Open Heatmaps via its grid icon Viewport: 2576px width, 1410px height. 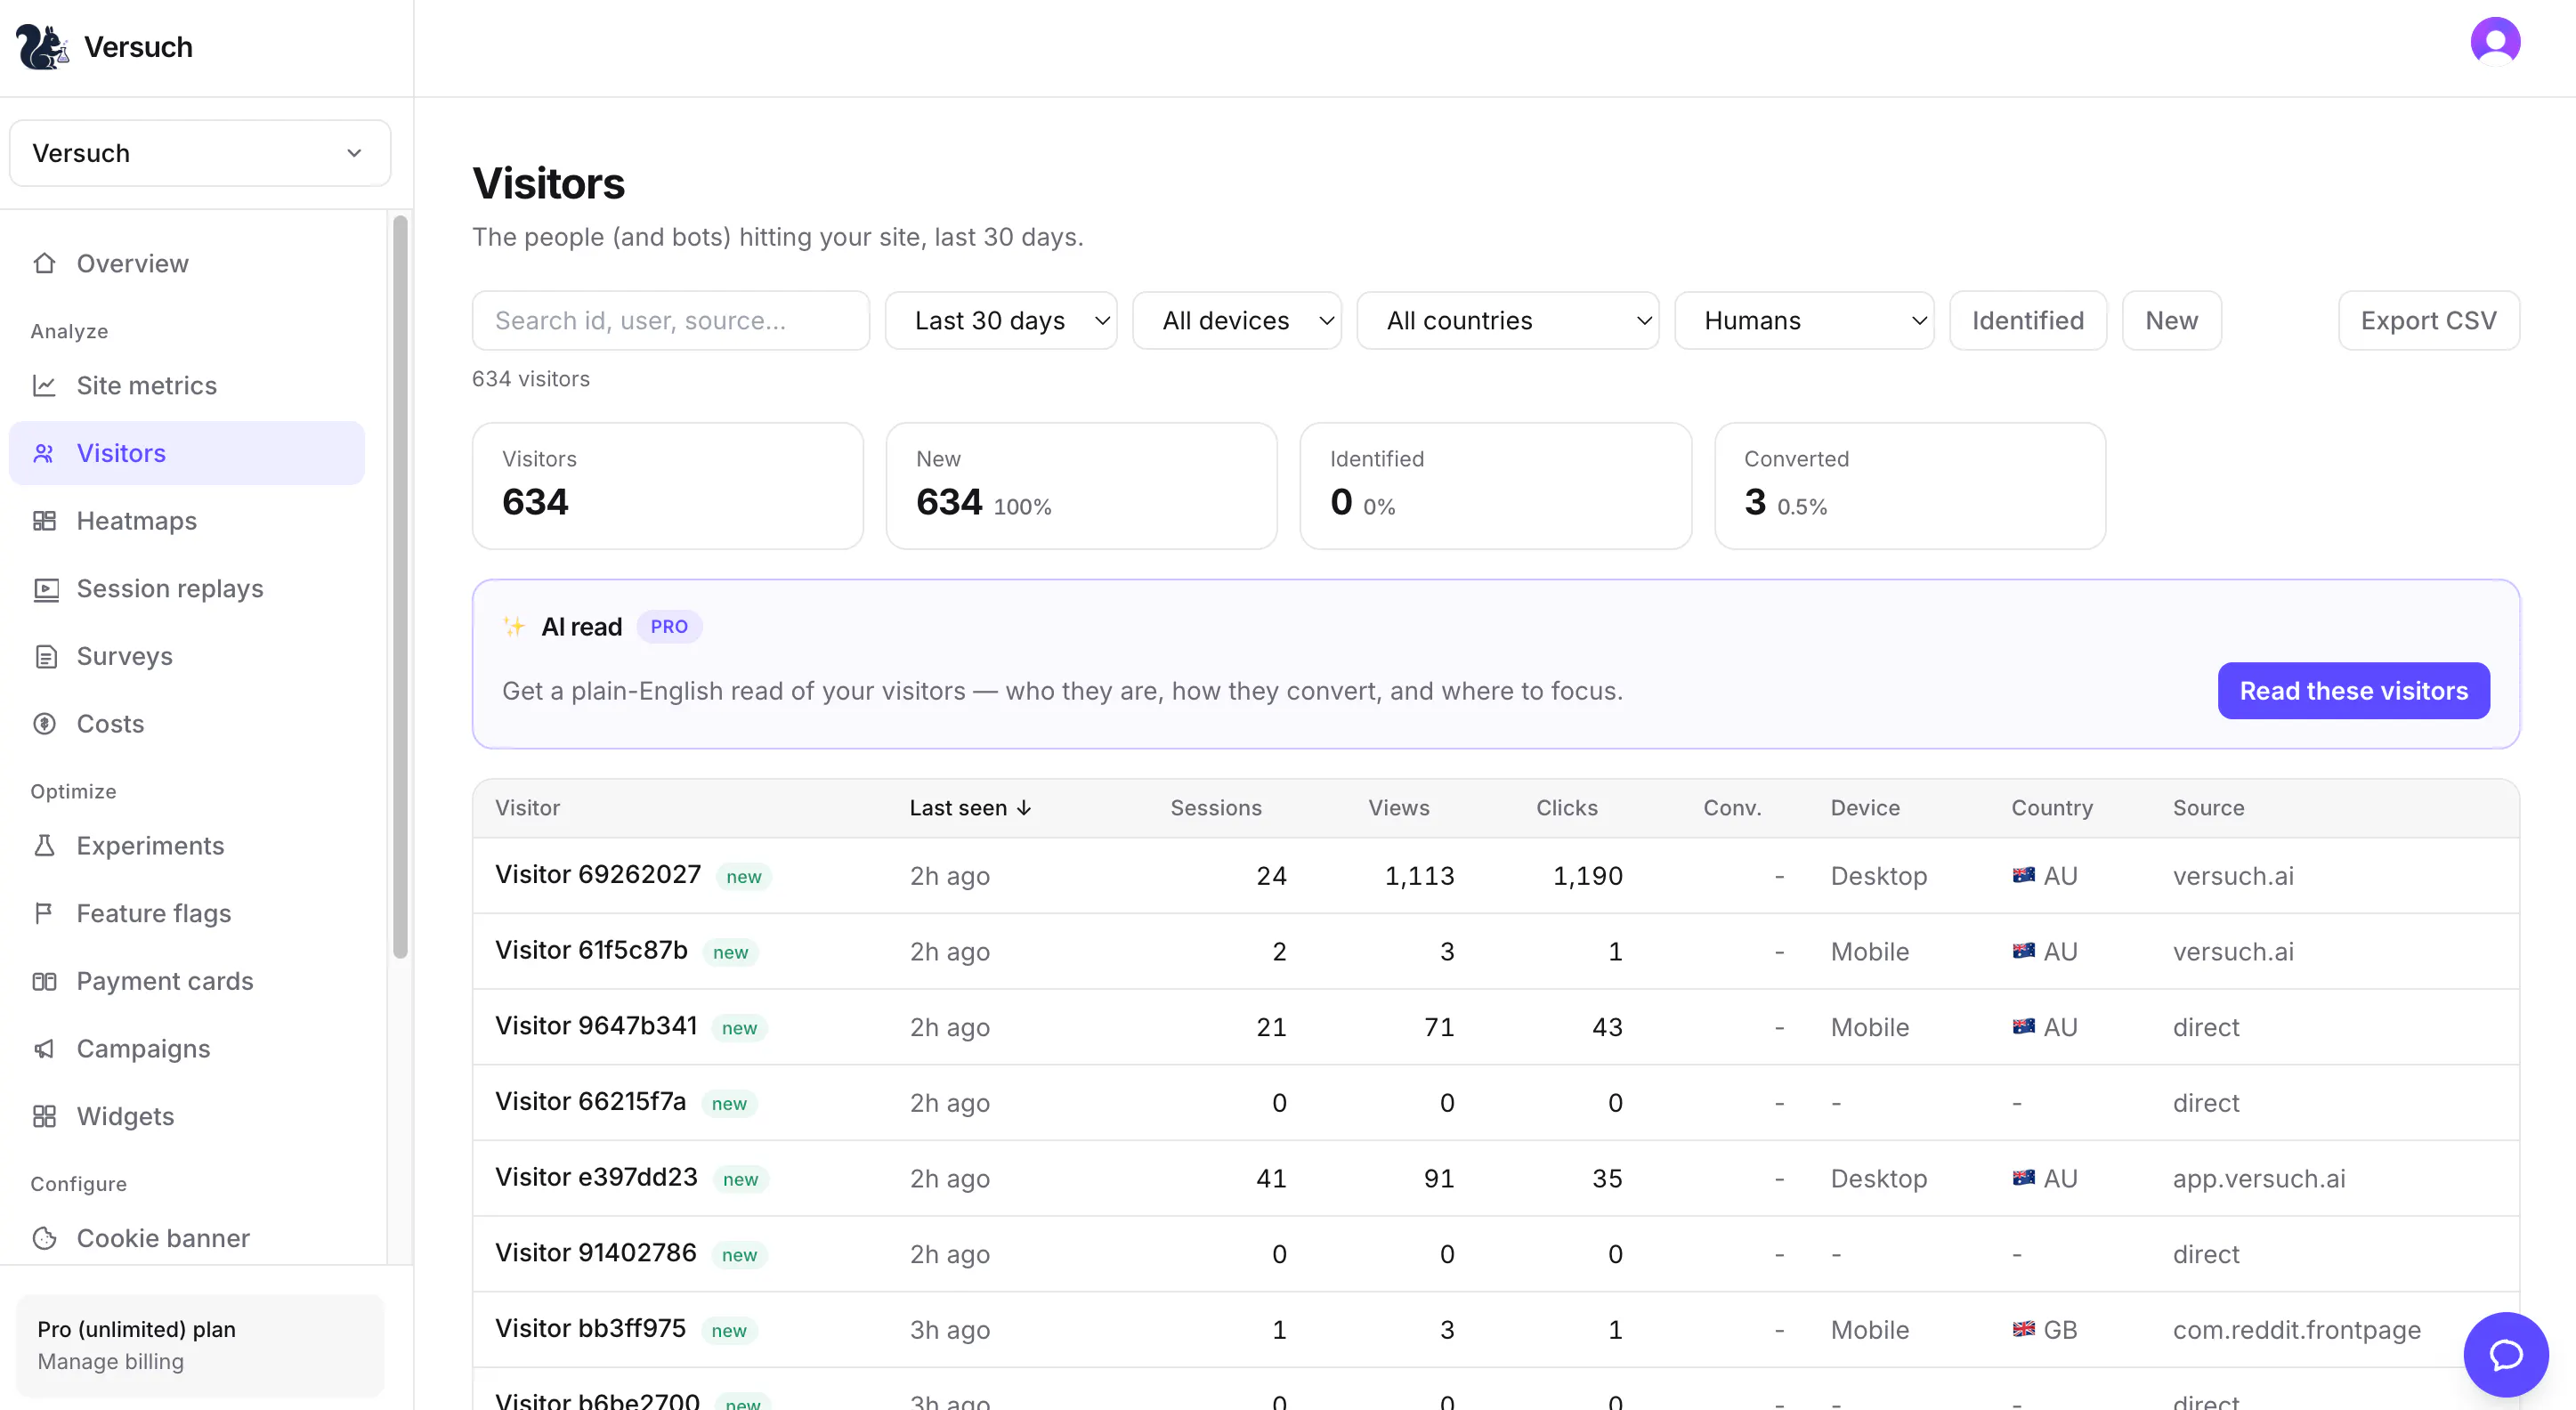(x=44, y=521)
